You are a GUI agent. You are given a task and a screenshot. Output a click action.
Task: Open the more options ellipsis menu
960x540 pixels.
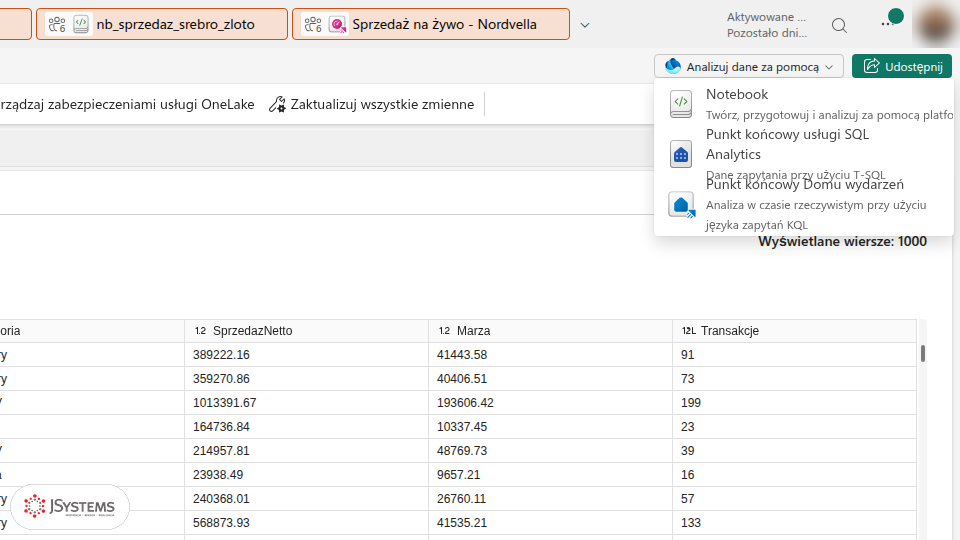click(887, 24)
